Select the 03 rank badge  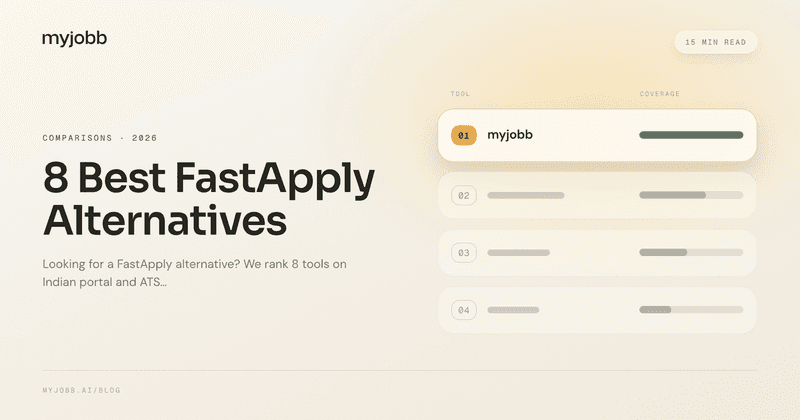[x=463, y=253]
